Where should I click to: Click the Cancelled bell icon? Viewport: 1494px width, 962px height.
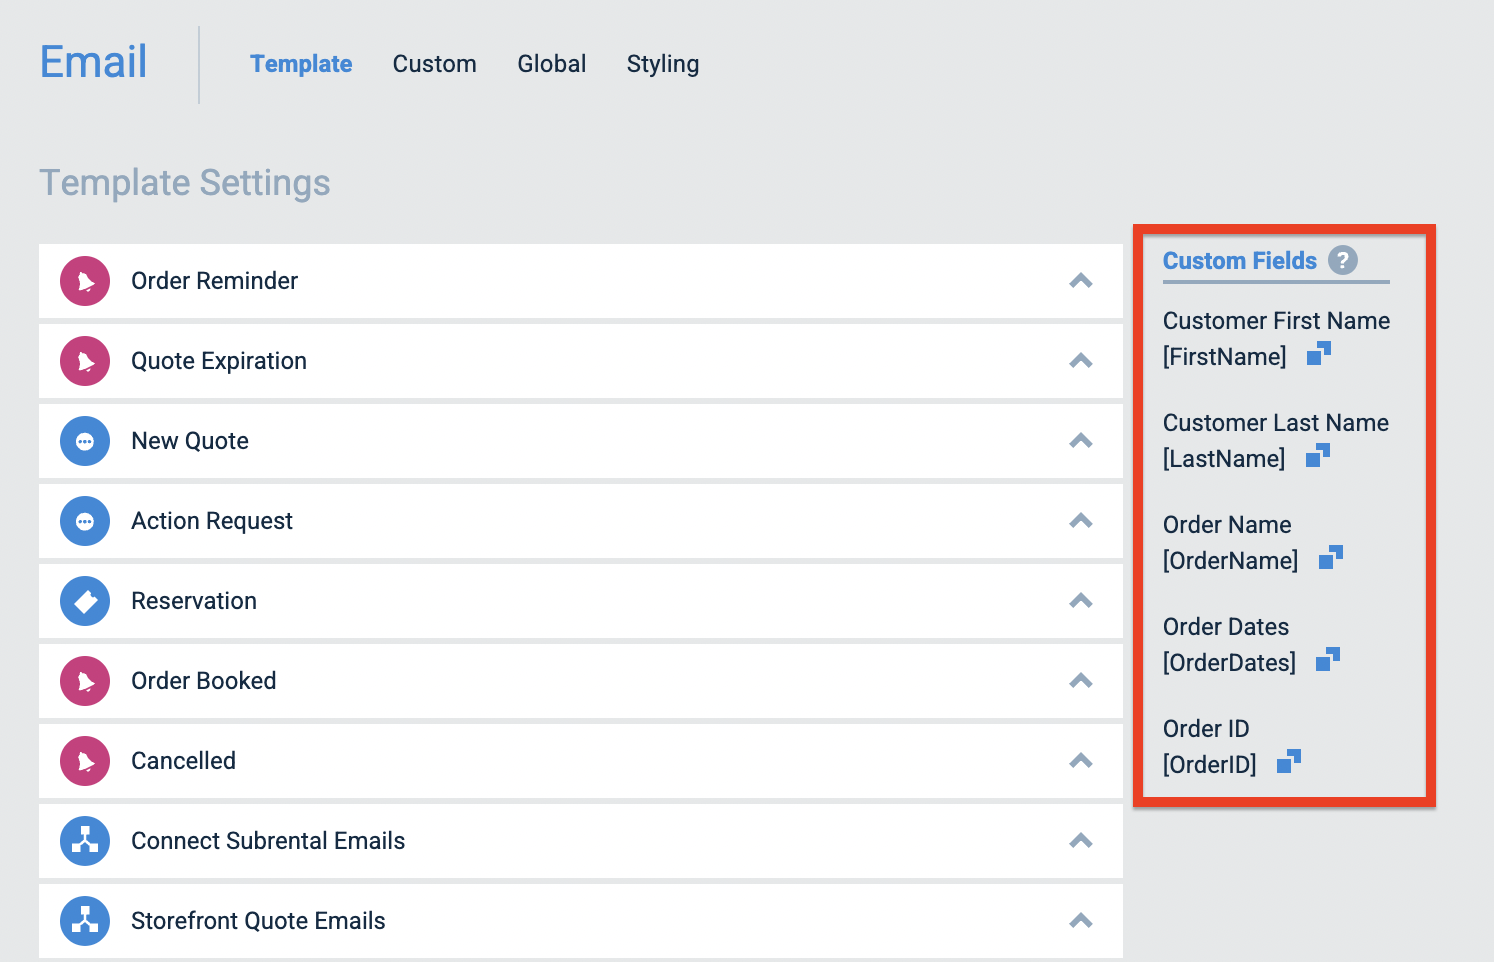(x=85, y=761)
